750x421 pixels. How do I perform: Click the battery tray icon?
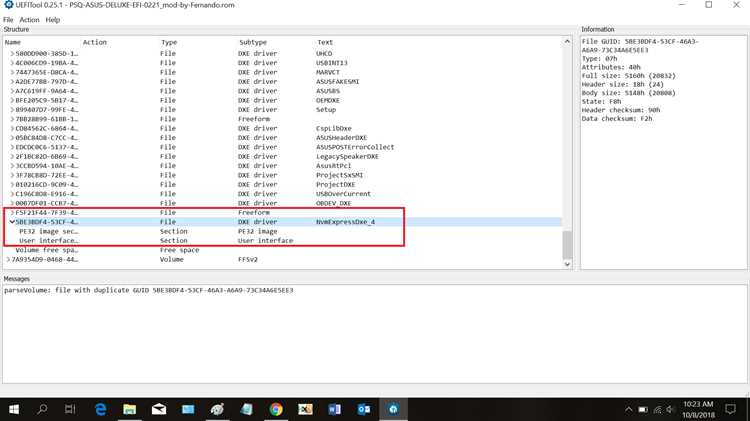tap(643, 410)
